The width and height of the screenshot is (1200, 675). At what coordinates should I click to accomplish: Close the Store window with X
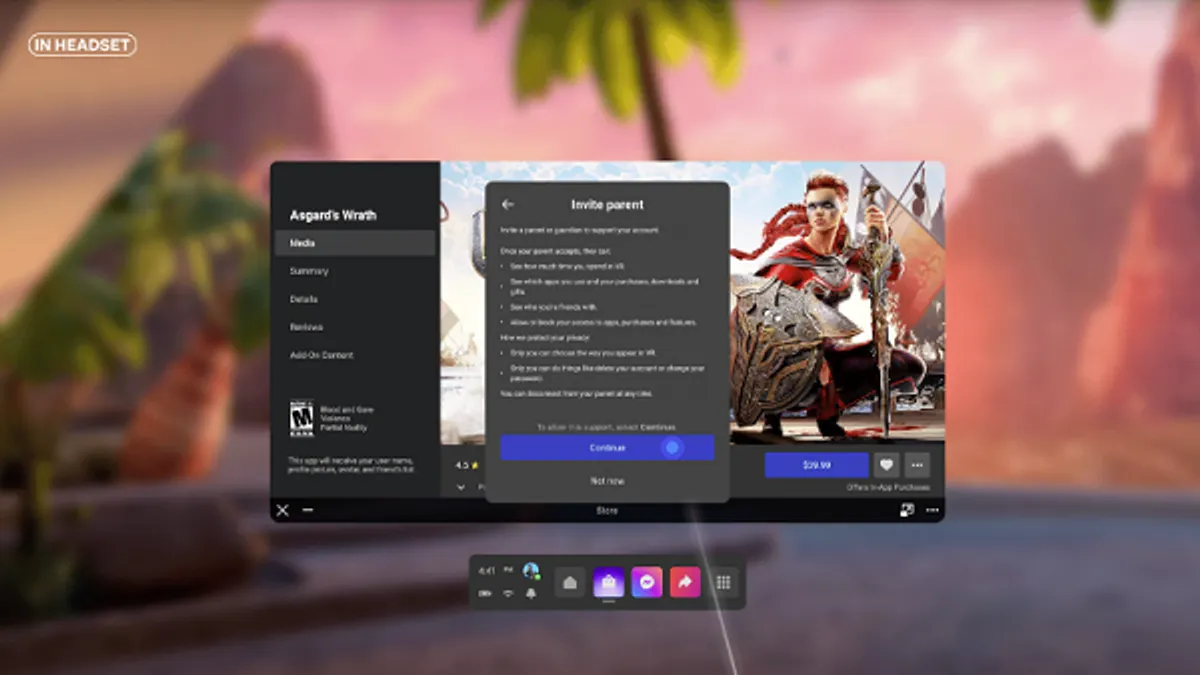[283, 510]
